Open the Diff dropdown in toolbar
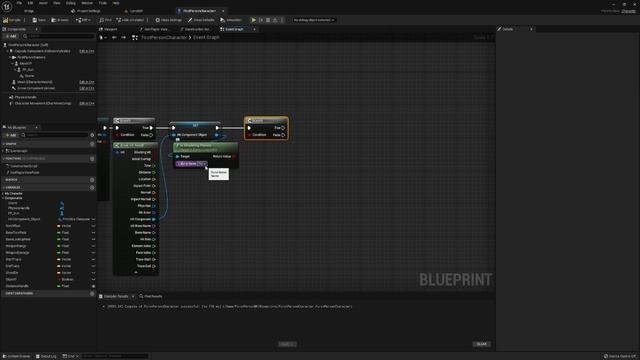The height and width of the screenshot is (360, 640). (83, 20)
